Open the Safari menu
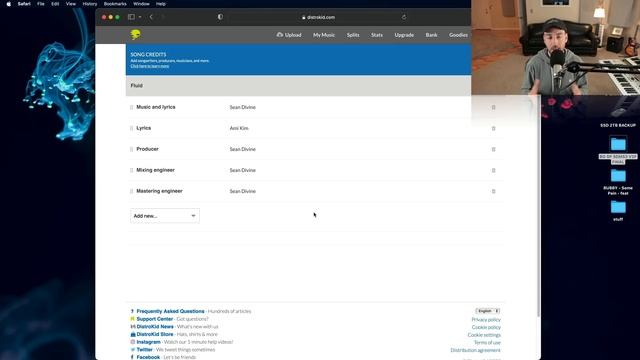The image size is (640, 360). (24, 4)
